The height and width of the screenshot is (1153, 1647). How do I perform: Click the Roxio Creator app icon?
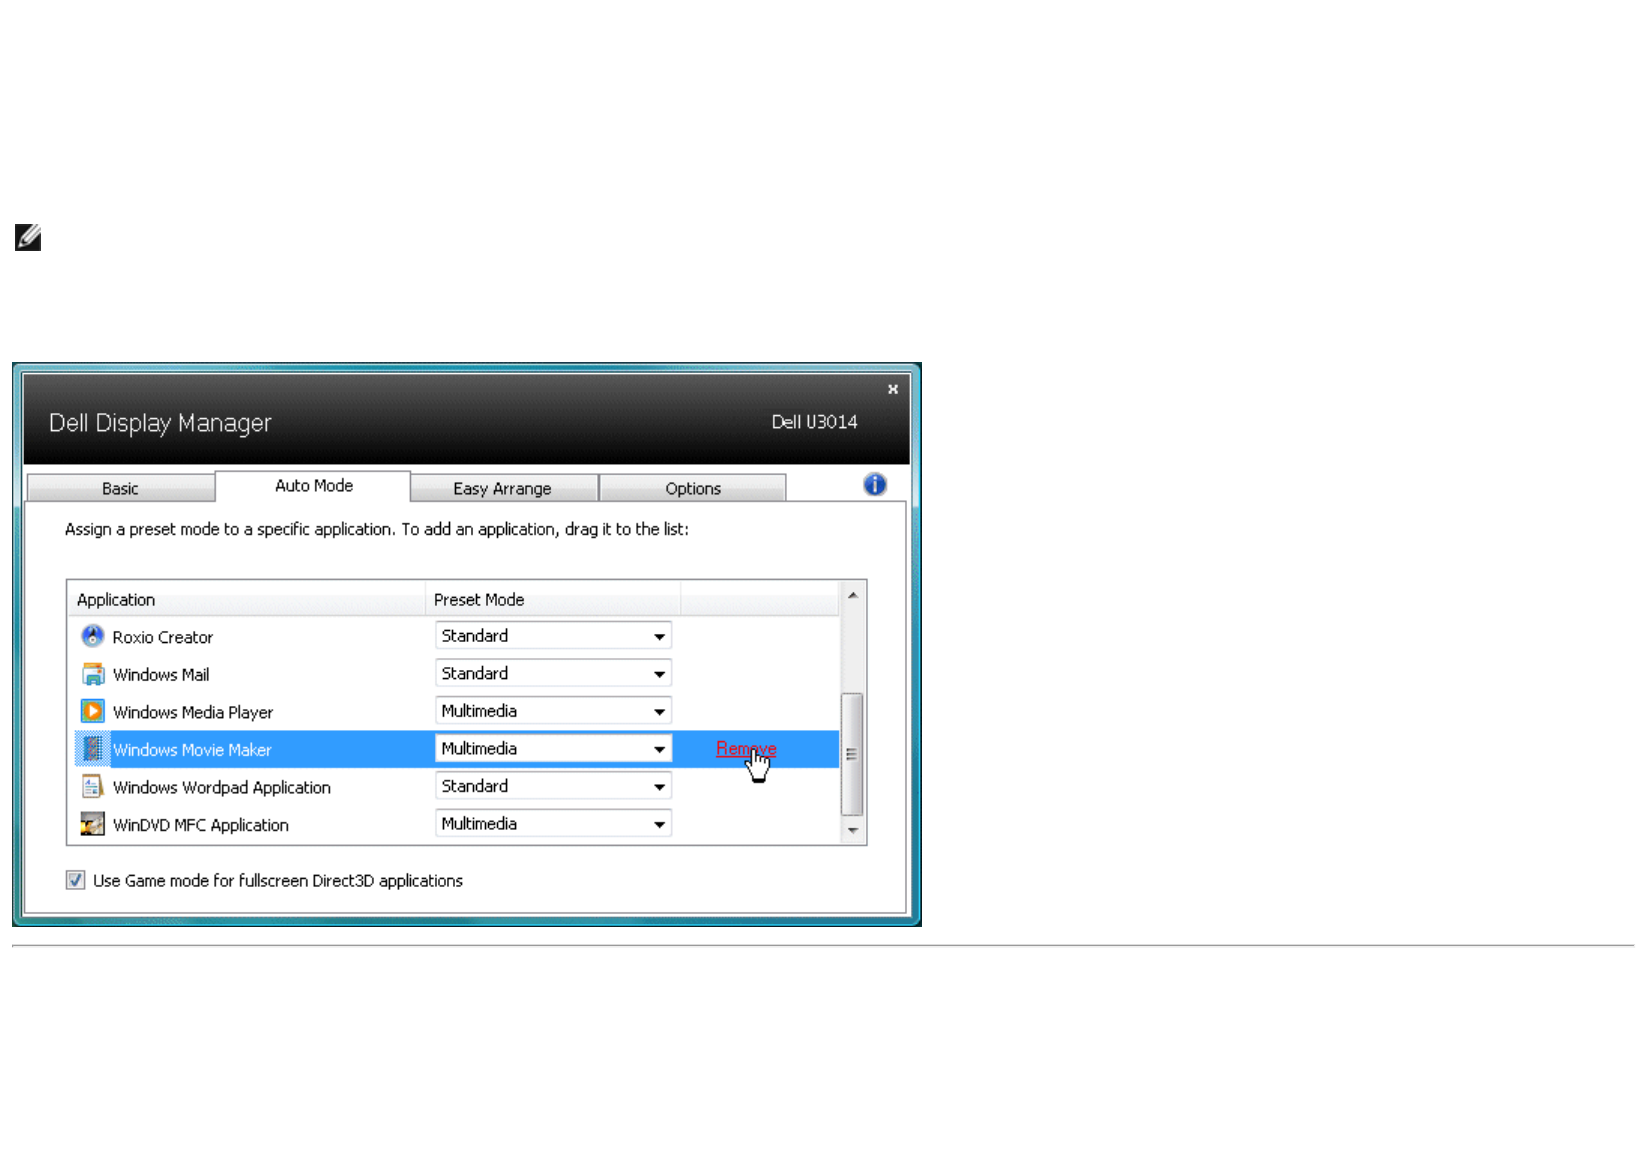(x=92, y=636)
